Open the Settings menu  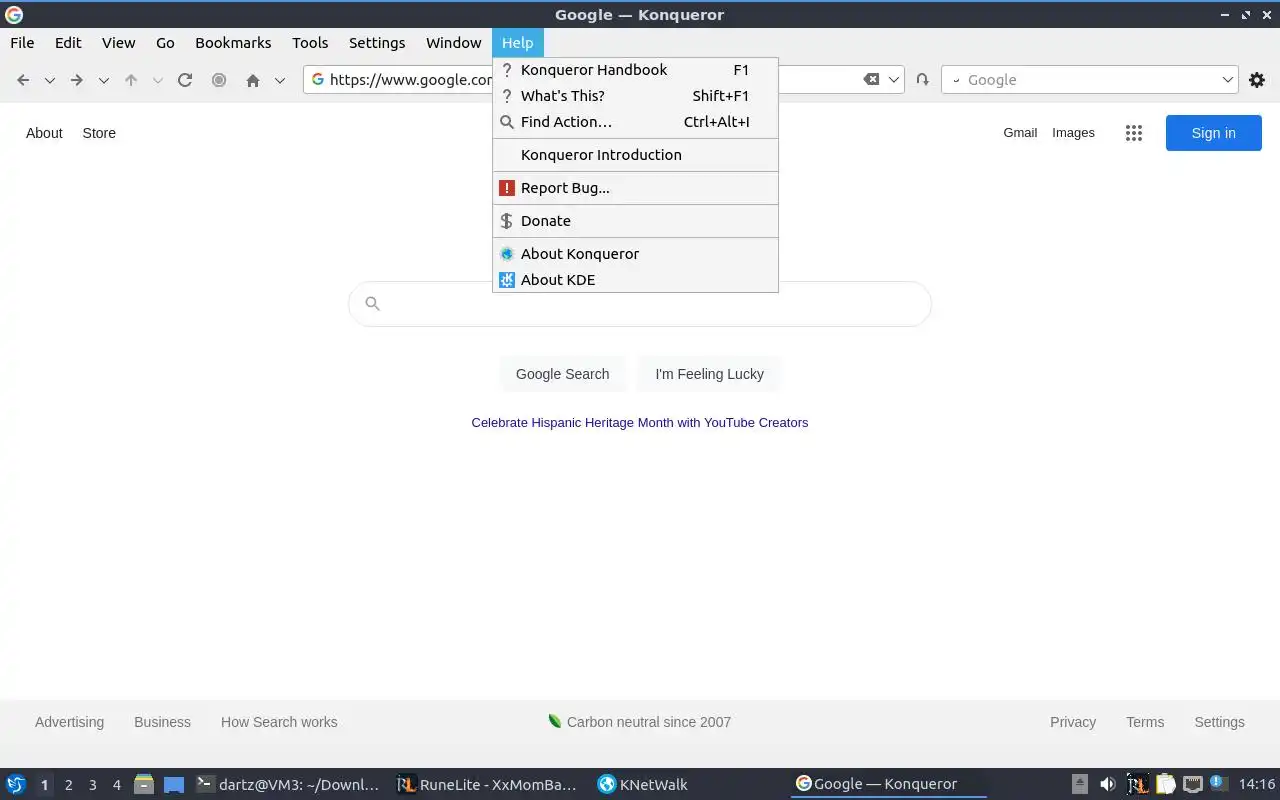[377, 43]
